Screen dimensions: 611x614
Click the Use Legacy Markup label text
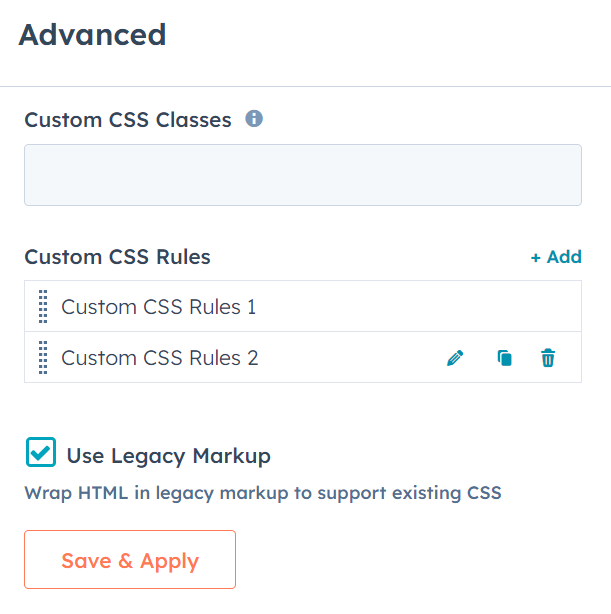click(168, 456)
